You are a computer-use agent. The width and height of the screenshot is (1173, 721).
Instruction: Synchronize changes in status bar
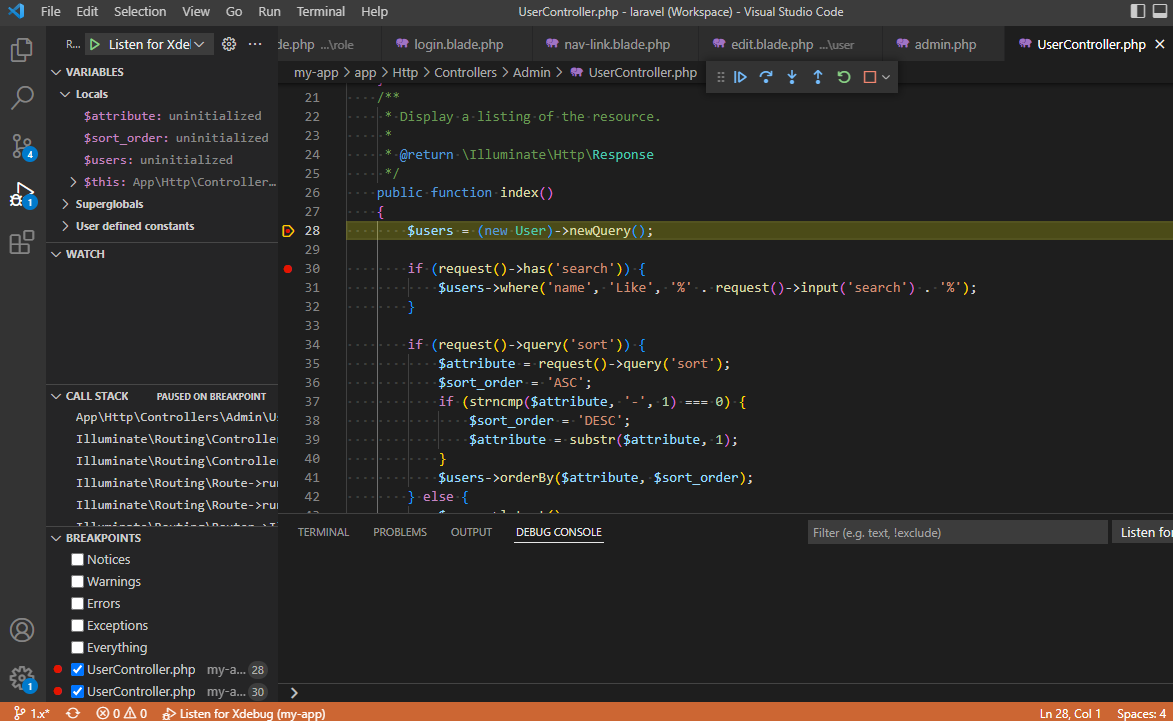click(73, 714)
